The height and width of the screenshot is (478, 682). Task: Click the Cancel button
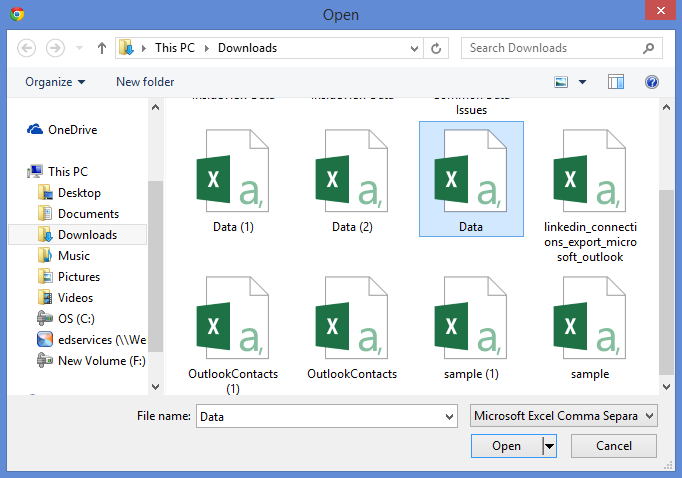tap(614, 446)
